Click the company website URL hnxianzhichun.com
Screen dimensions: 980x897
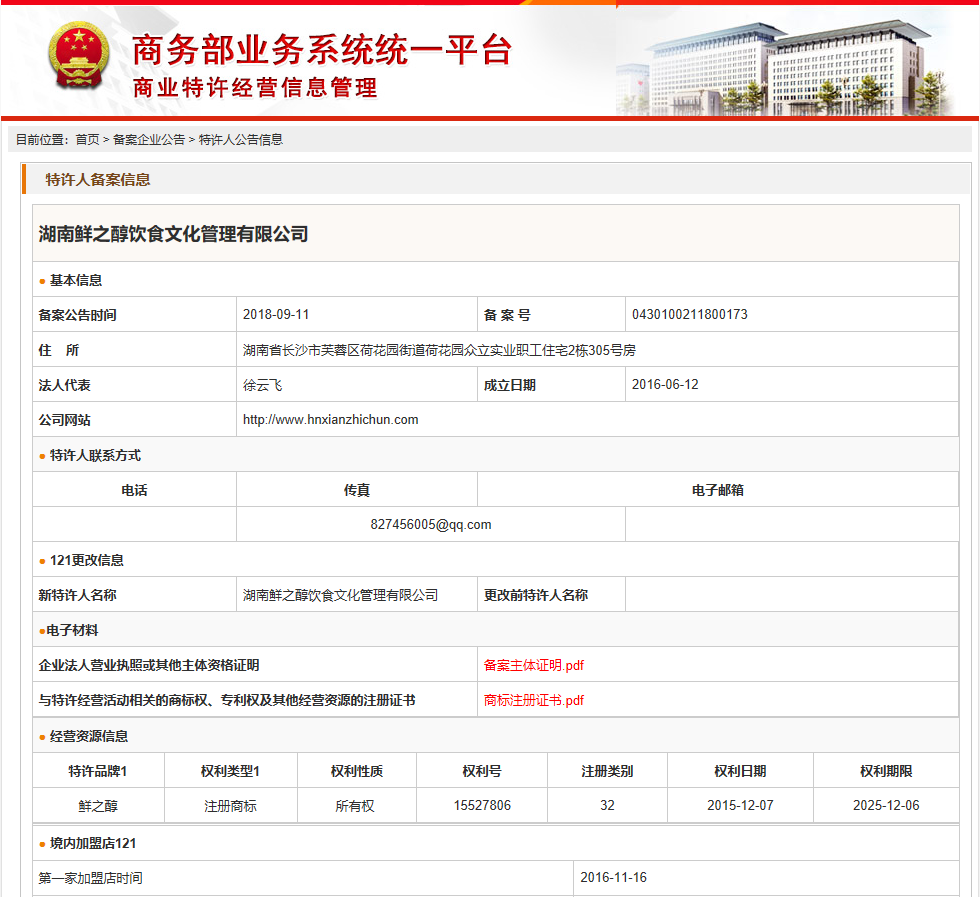(330, 420)
